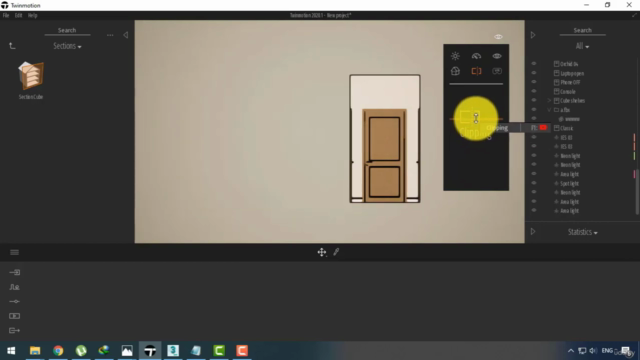Select Console in the scene graph
640x360 pixels.
pos(567,91)
